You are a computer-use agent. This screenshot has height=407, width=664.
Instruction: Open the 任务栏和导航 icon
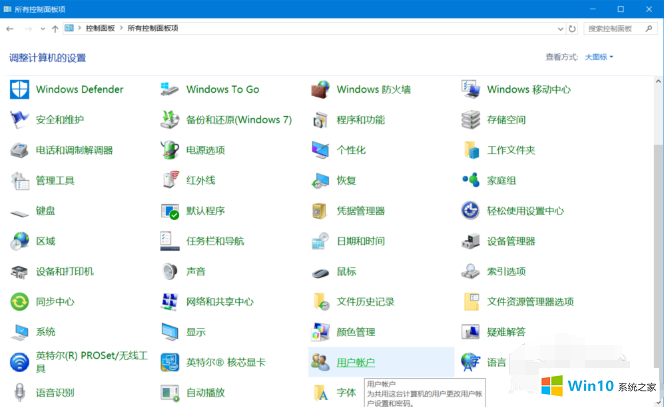pyautogui.click(x=170, y=241)
